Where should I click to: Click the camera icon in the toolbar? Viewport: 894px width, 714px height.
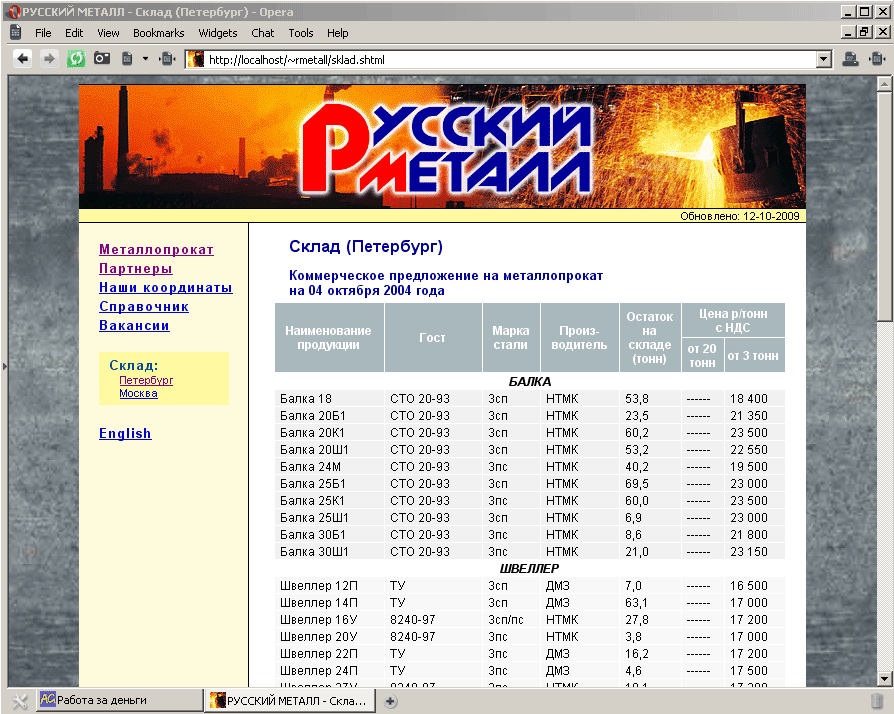[x=102, y=59]
